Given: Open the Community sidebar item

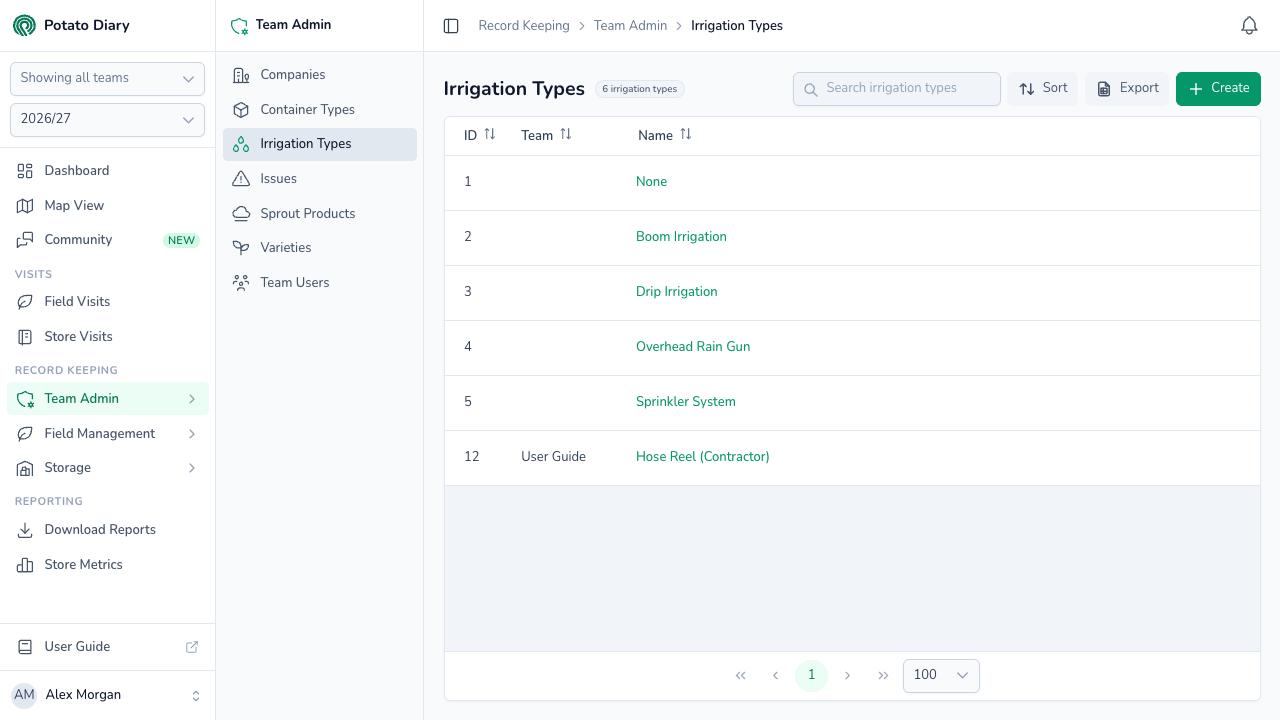Looking at the screenshot, I should pos(108,240).
